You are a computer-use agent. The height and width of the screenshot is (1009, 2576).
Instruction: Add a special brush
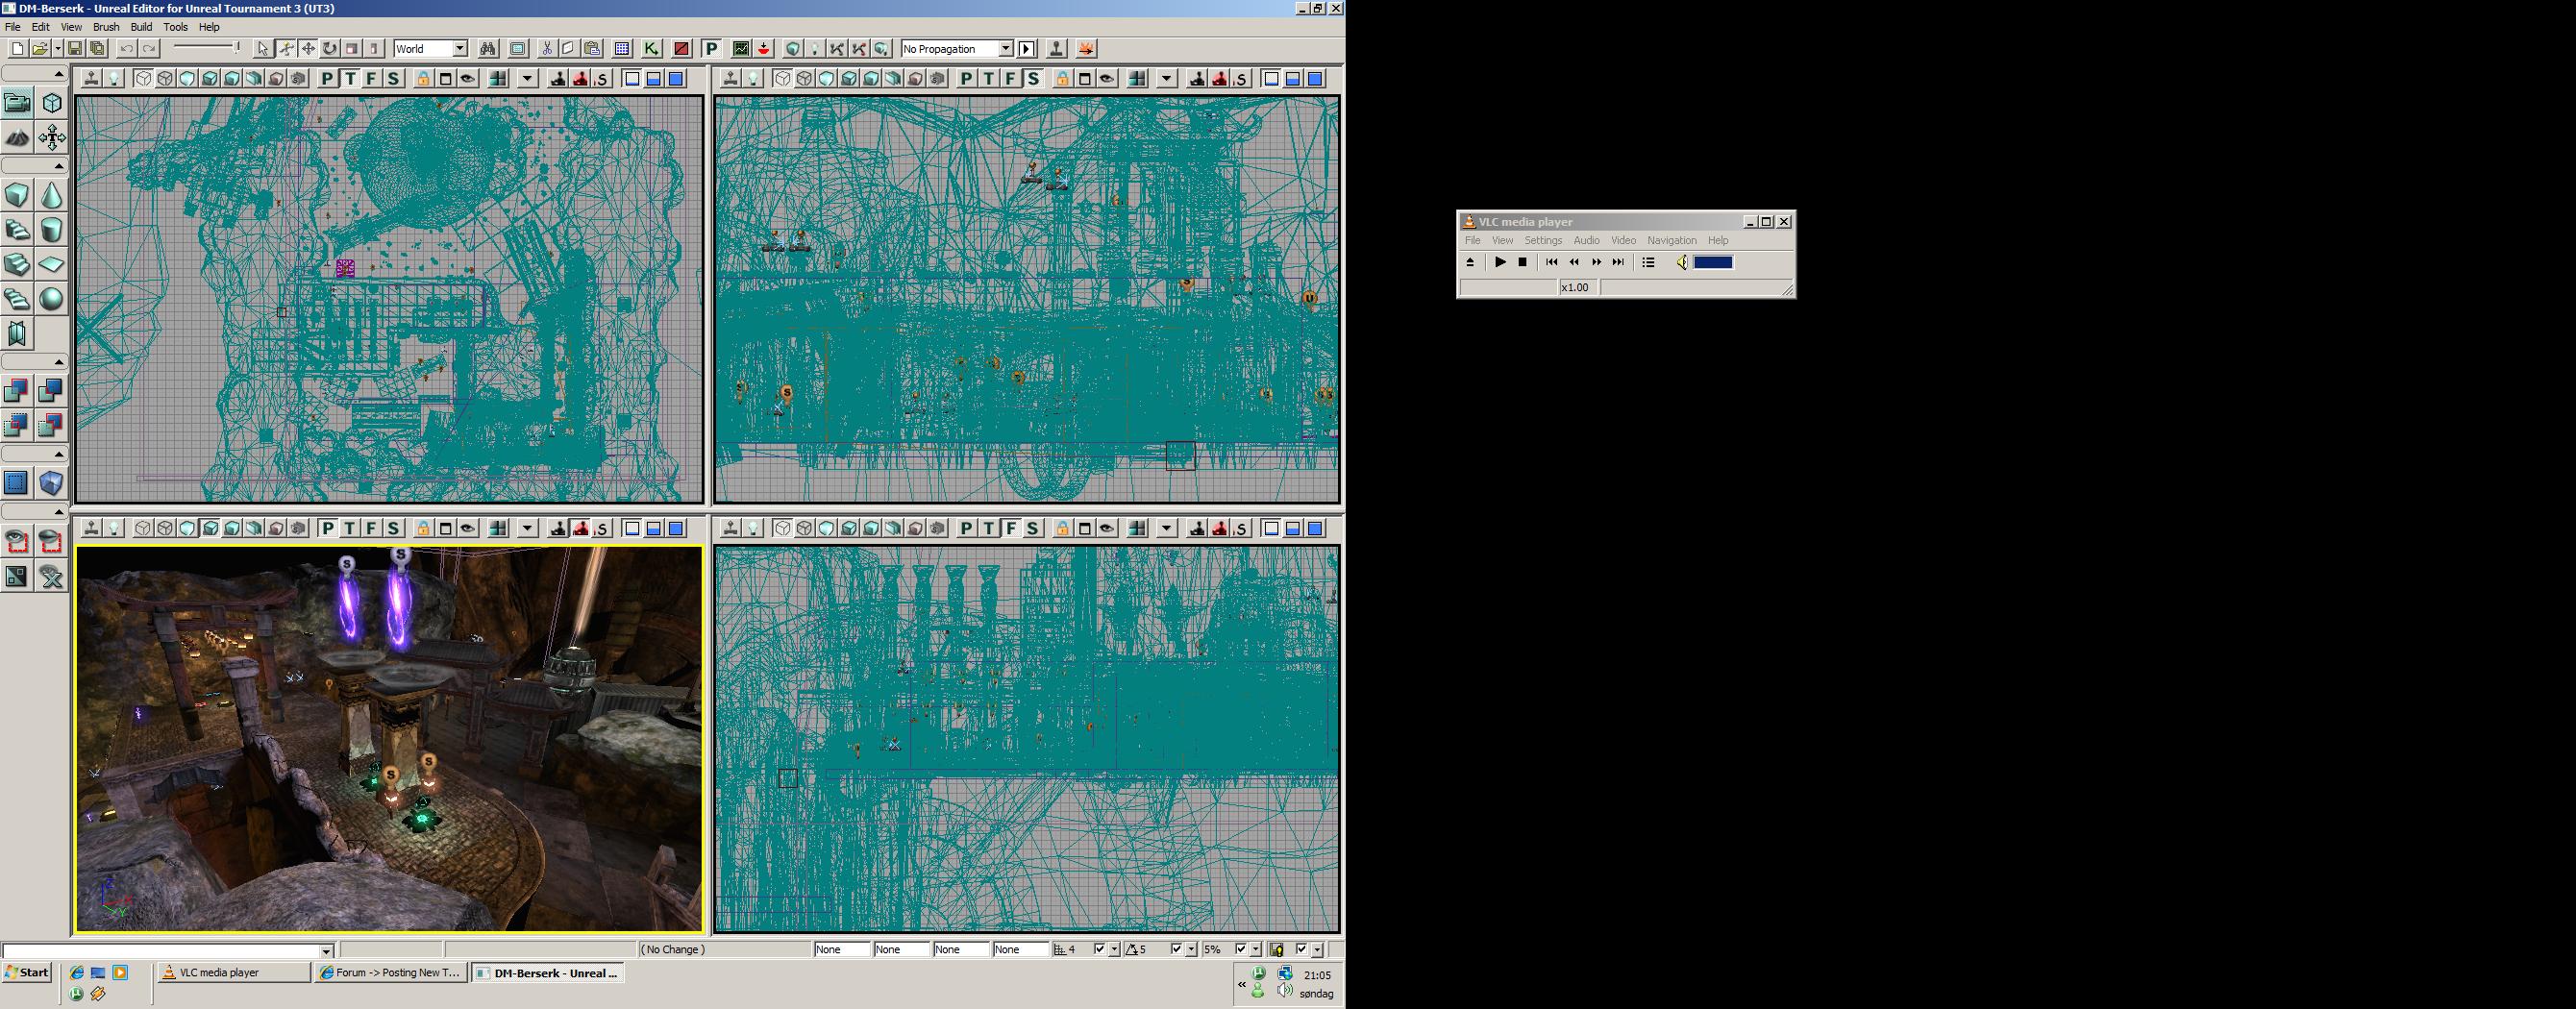(17, 483)
